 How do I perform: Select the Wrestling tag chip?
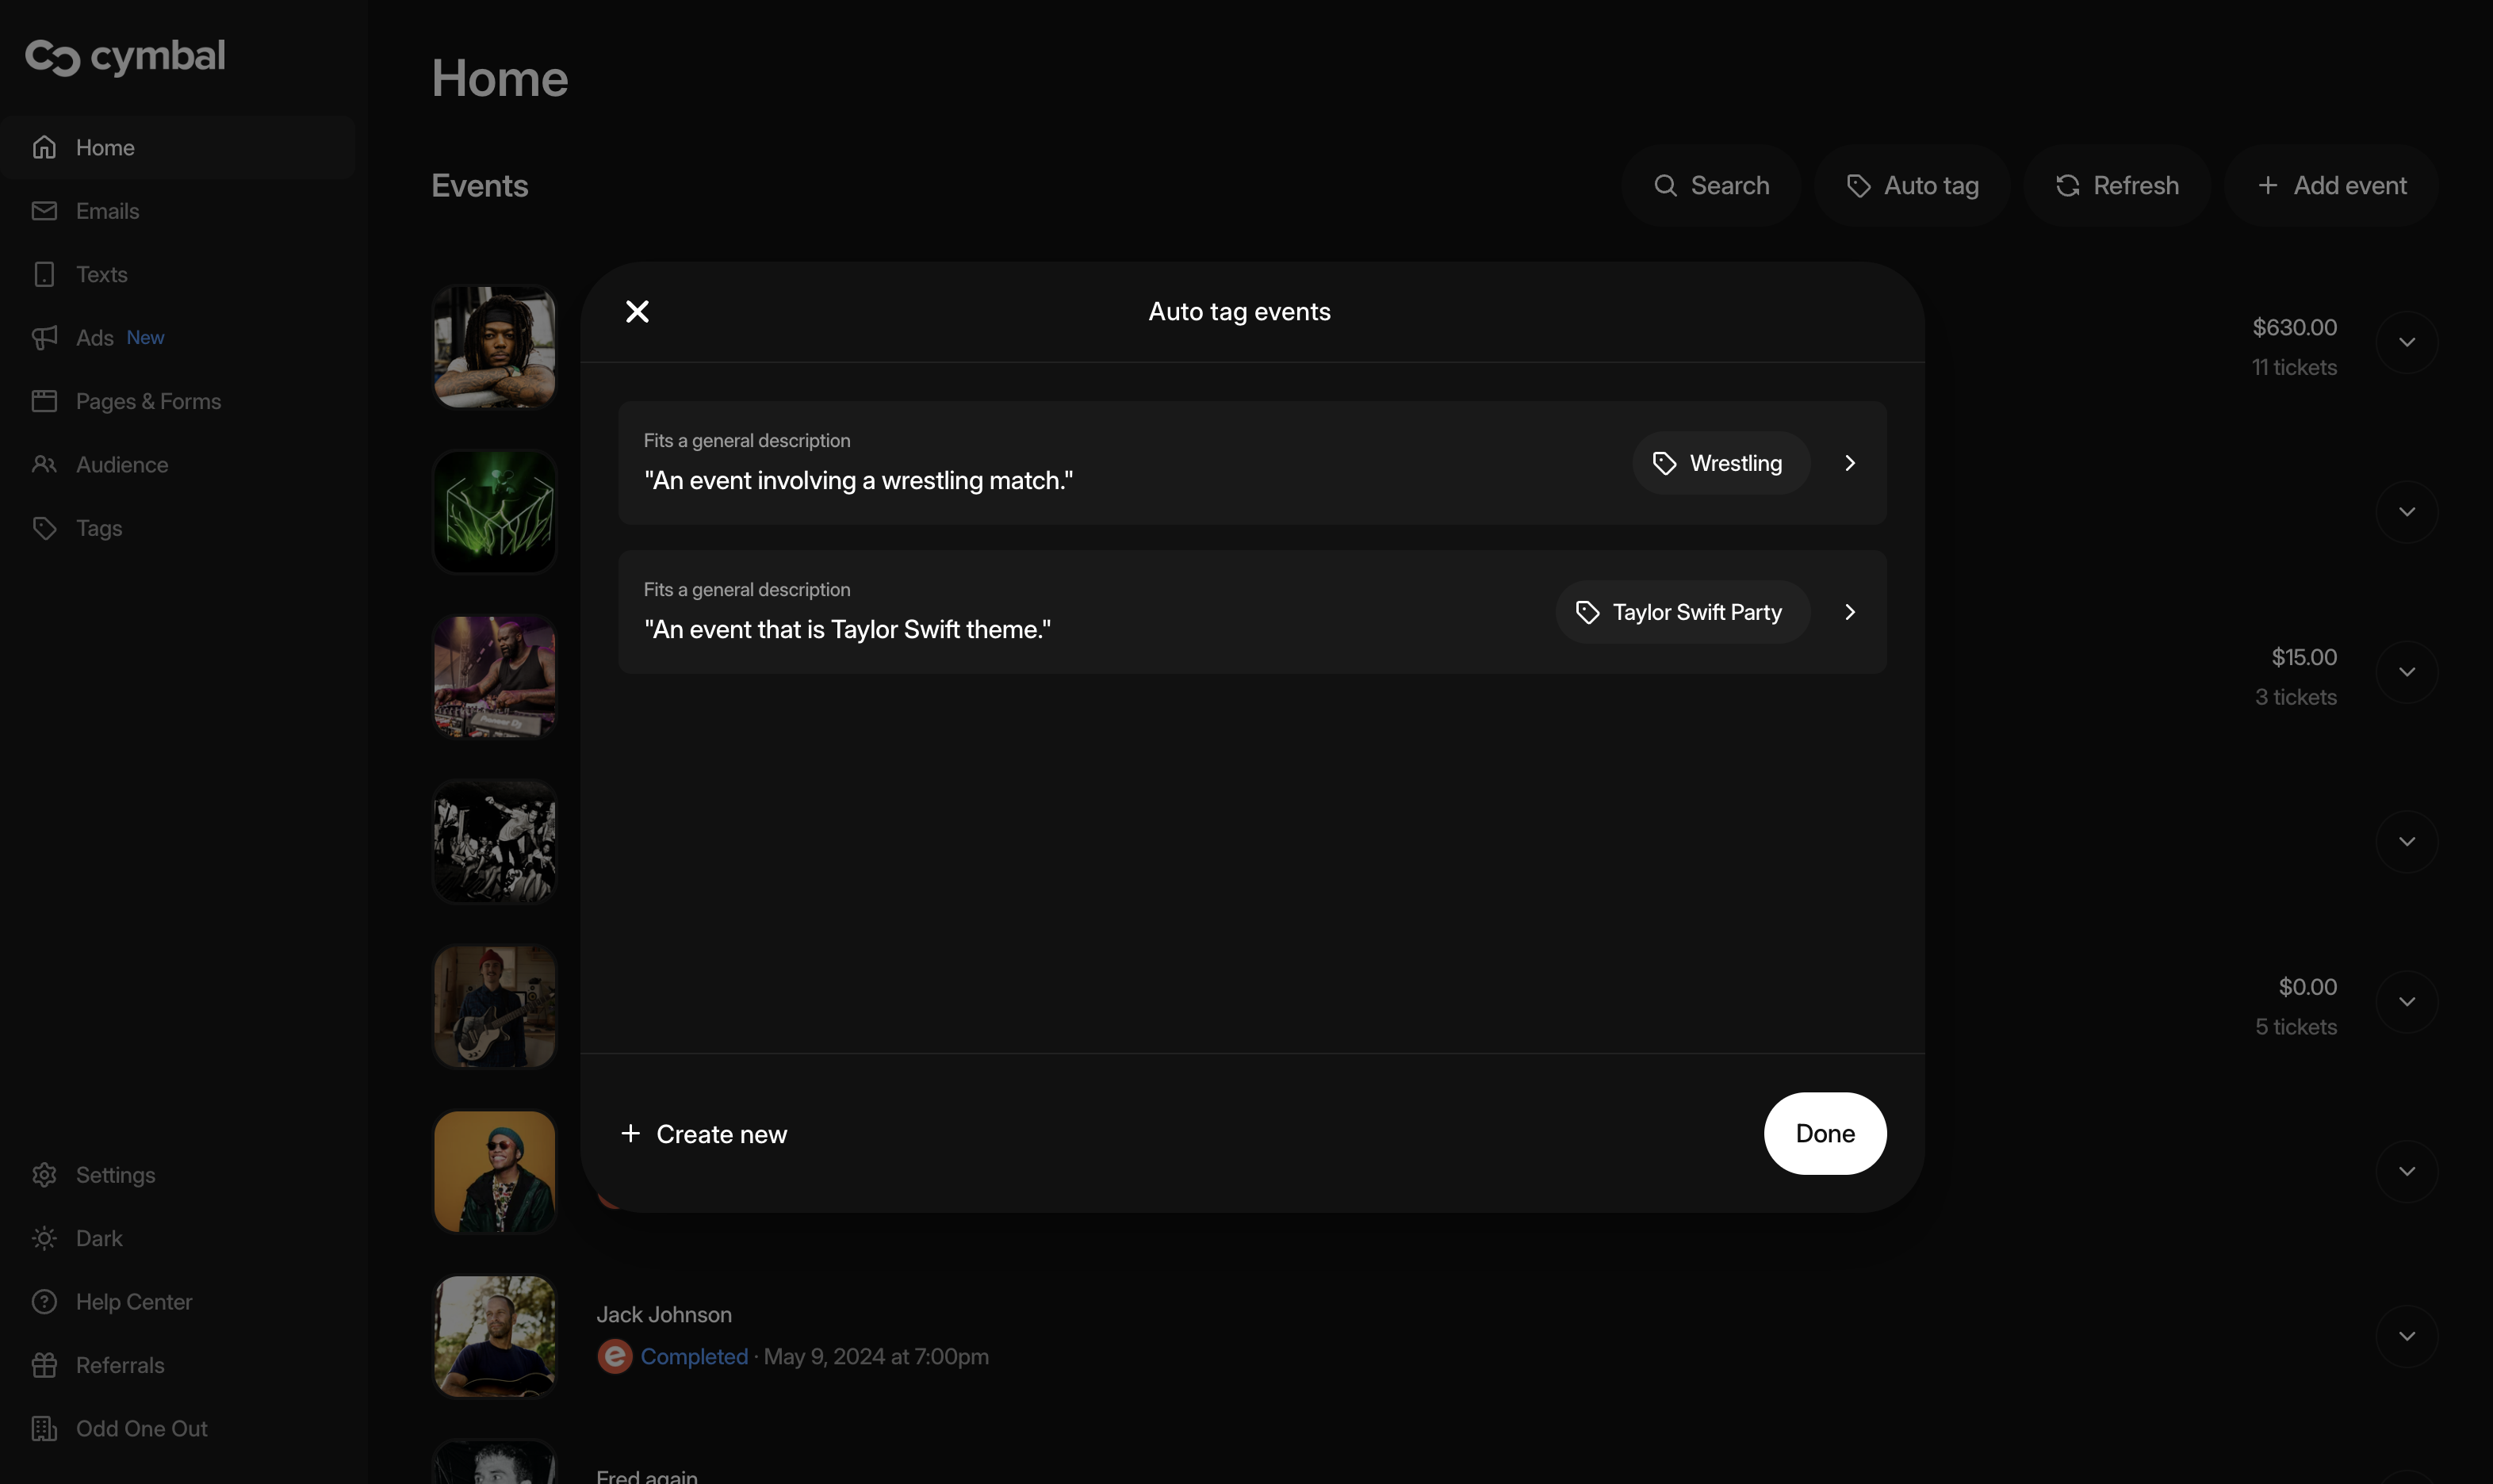pyautogui.click(x=1720, y=463)
